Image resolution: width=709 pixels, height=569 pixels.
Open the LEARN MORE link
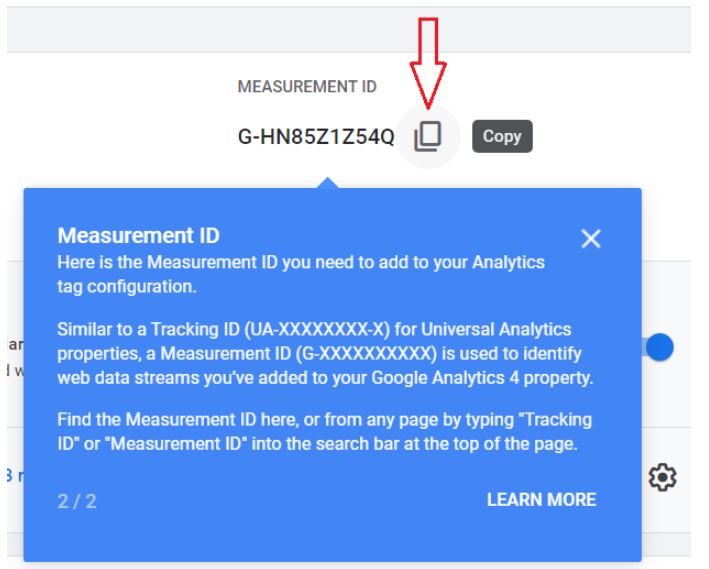(541, 500)
